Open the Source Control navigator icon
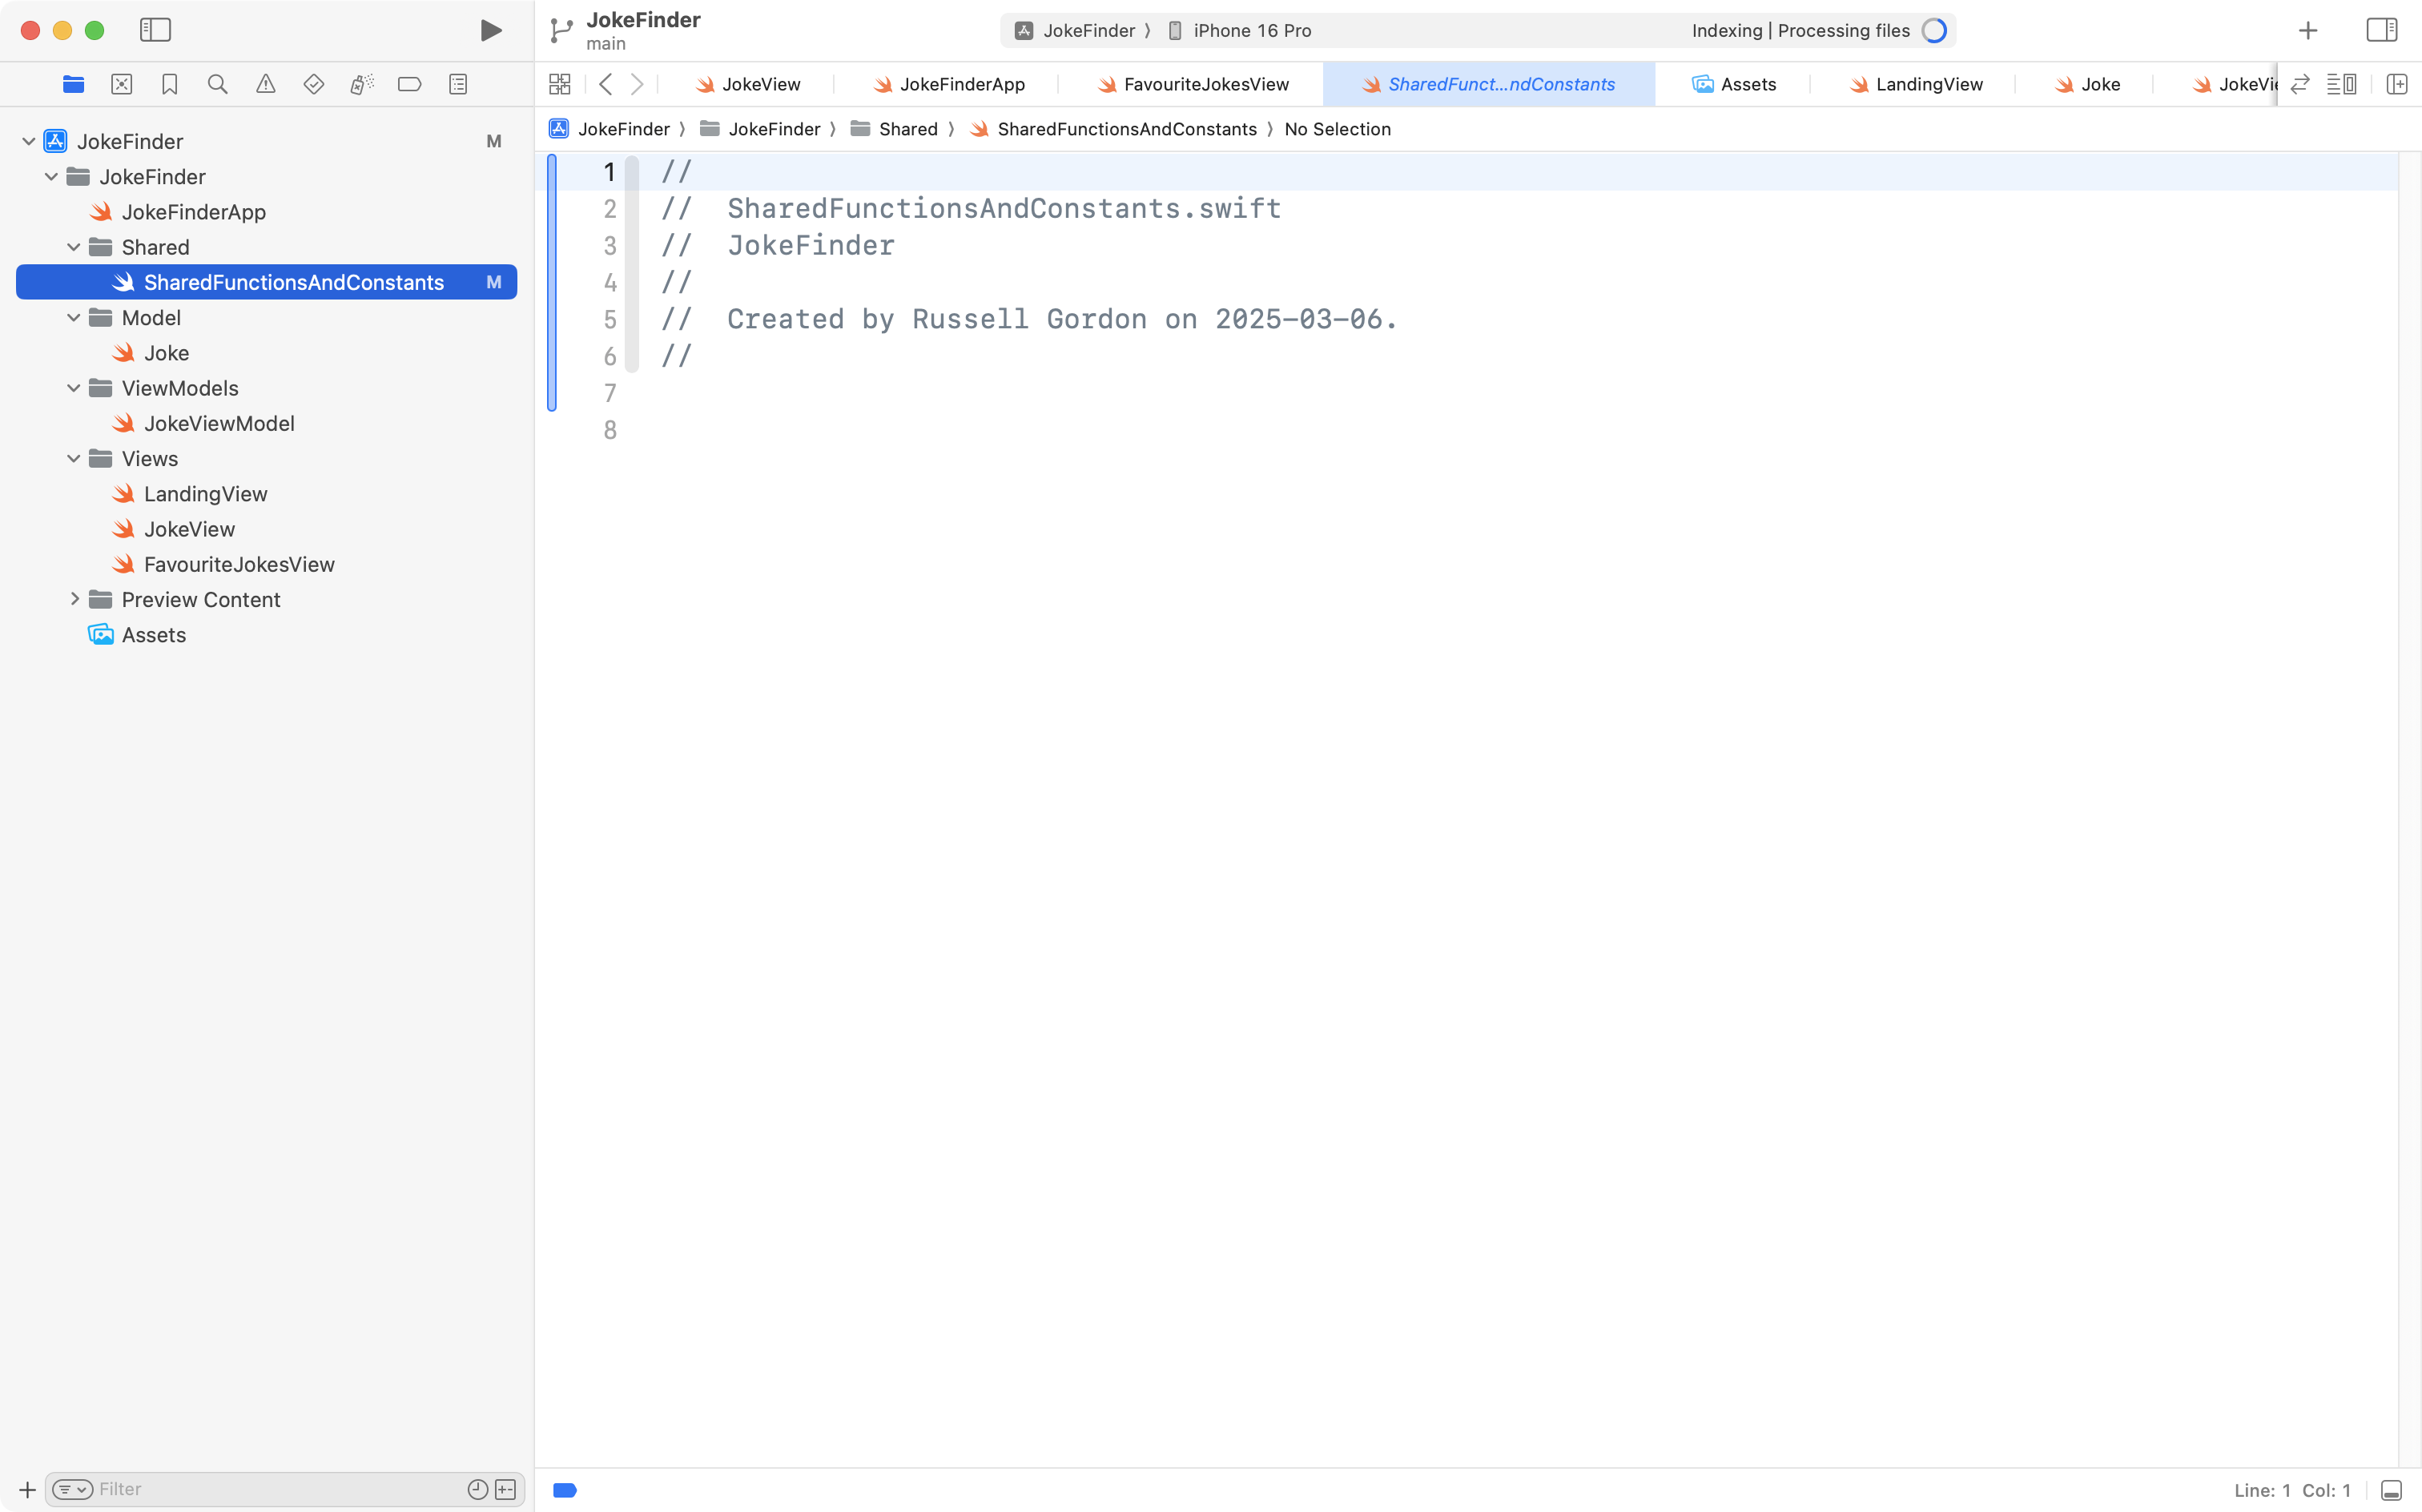This screenshot has width=2422, height=1512. (121, 84)
